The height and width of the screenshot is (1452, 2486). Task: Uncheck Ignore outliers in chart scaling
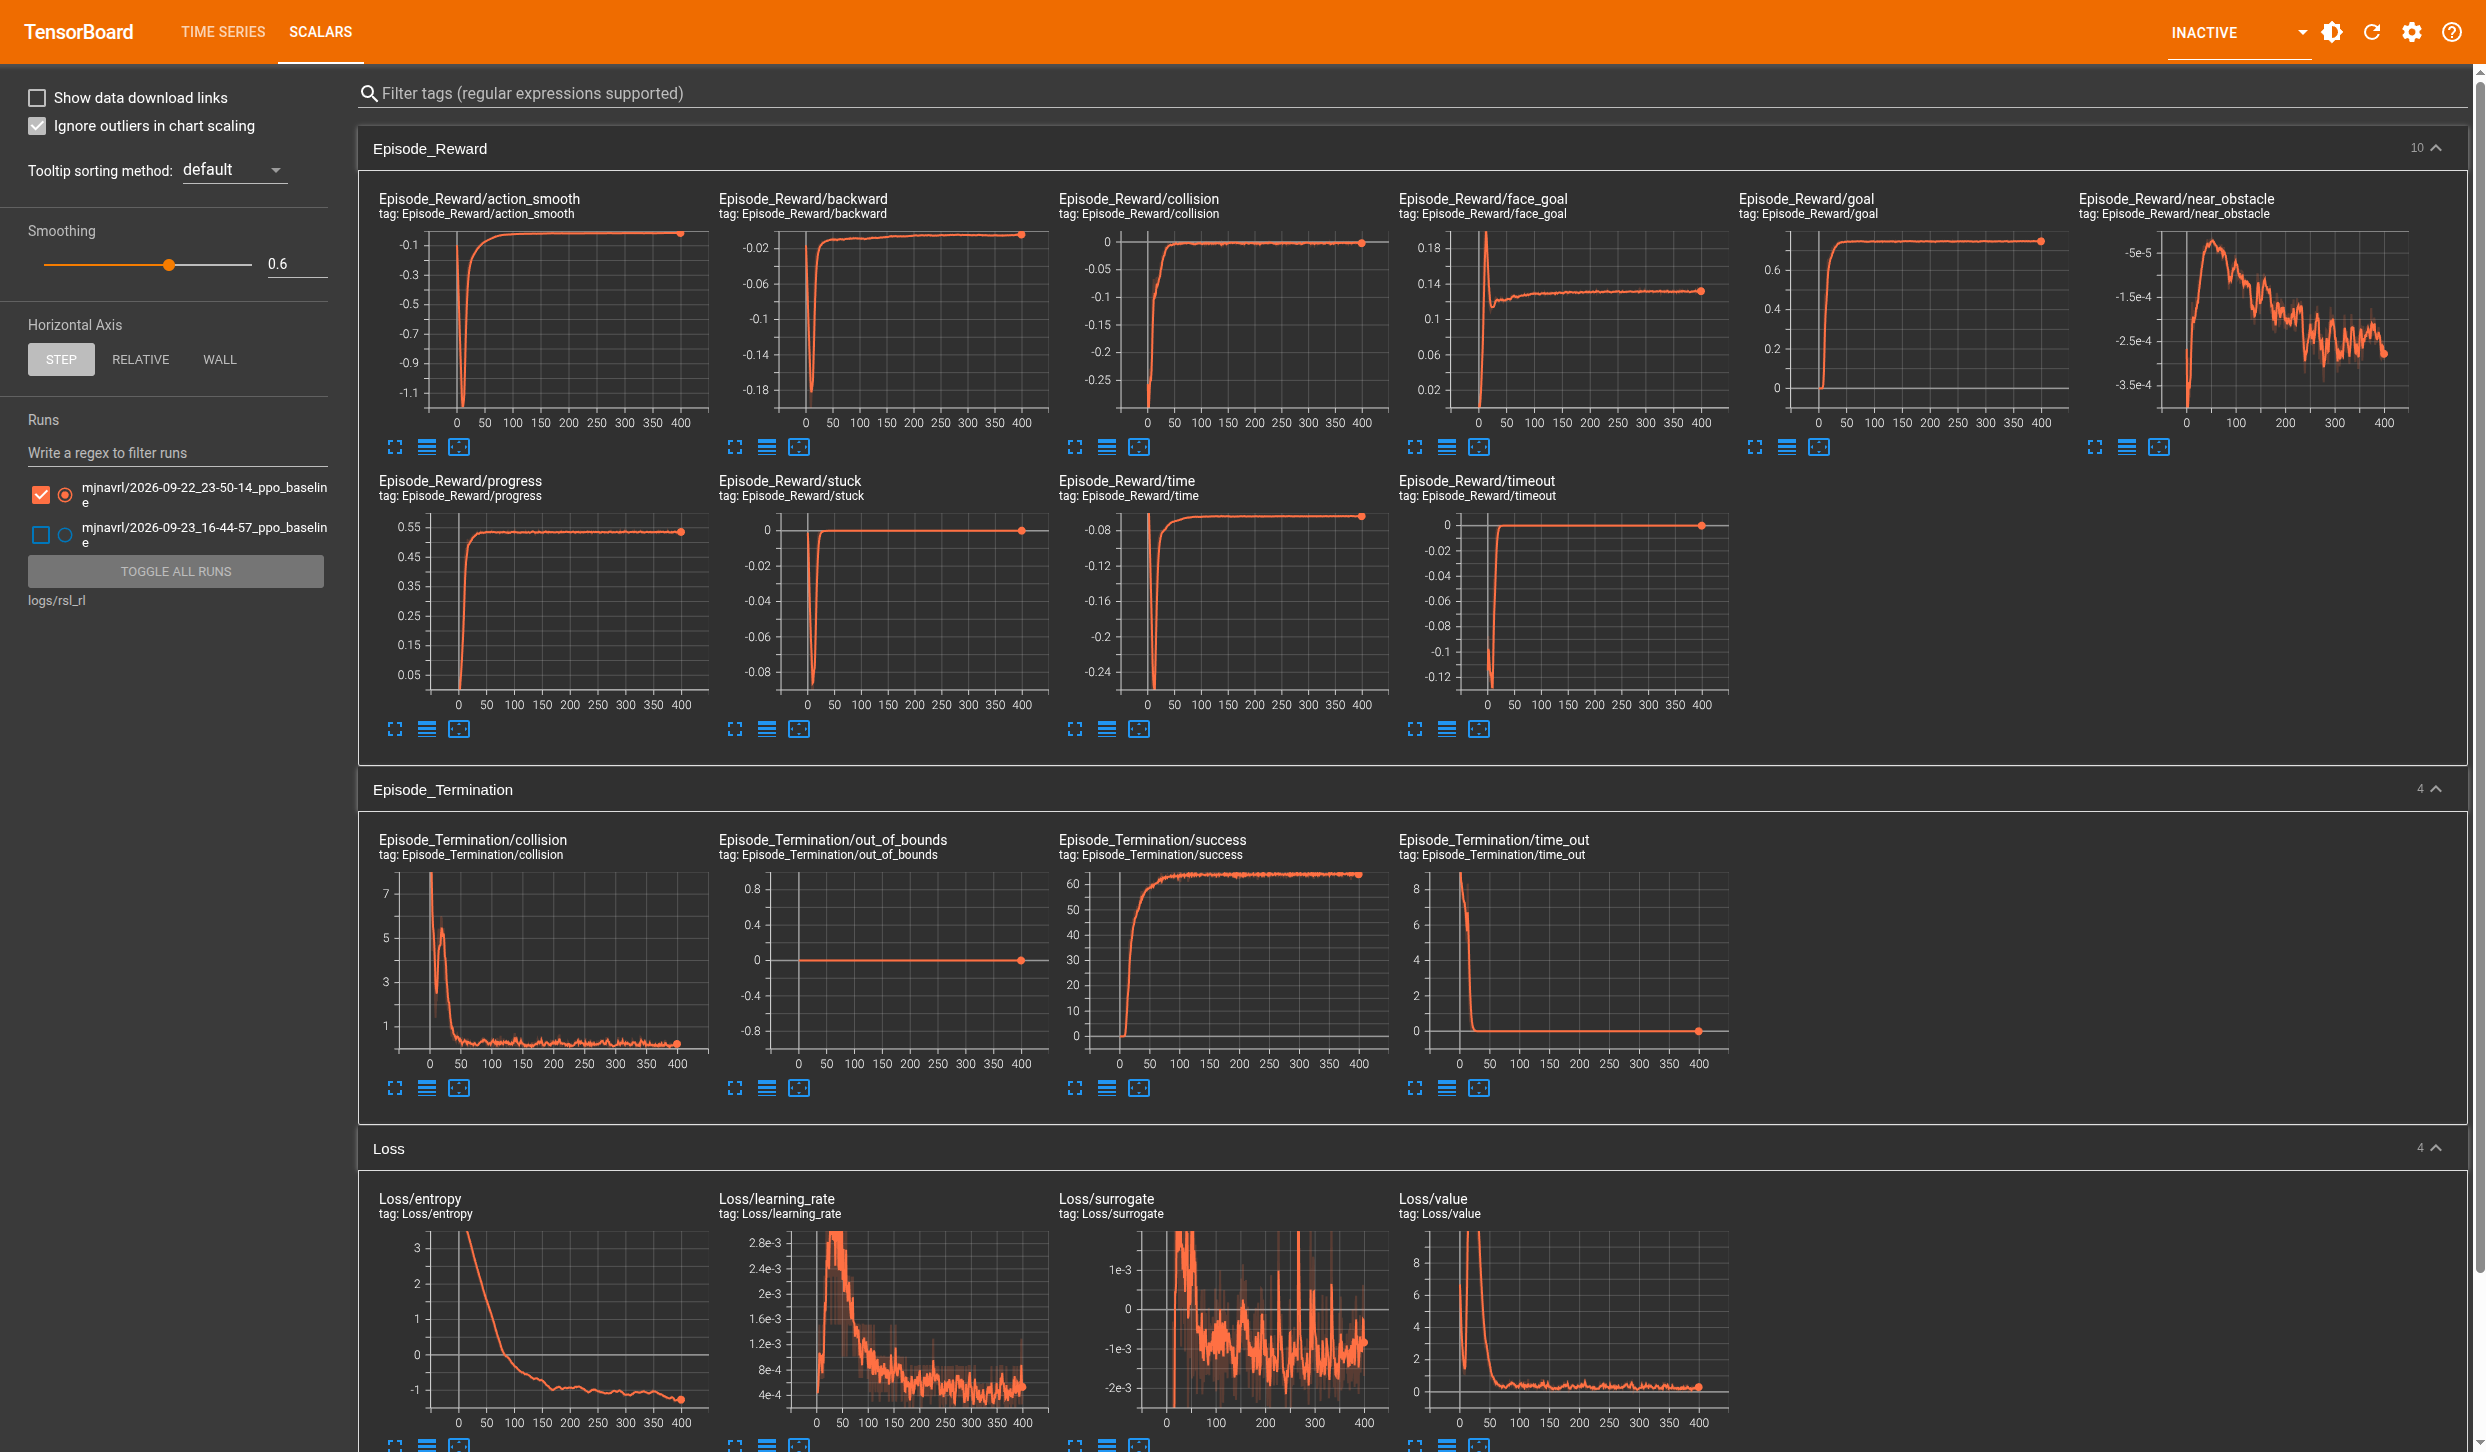pyautogui.click(x=37, y=126)
